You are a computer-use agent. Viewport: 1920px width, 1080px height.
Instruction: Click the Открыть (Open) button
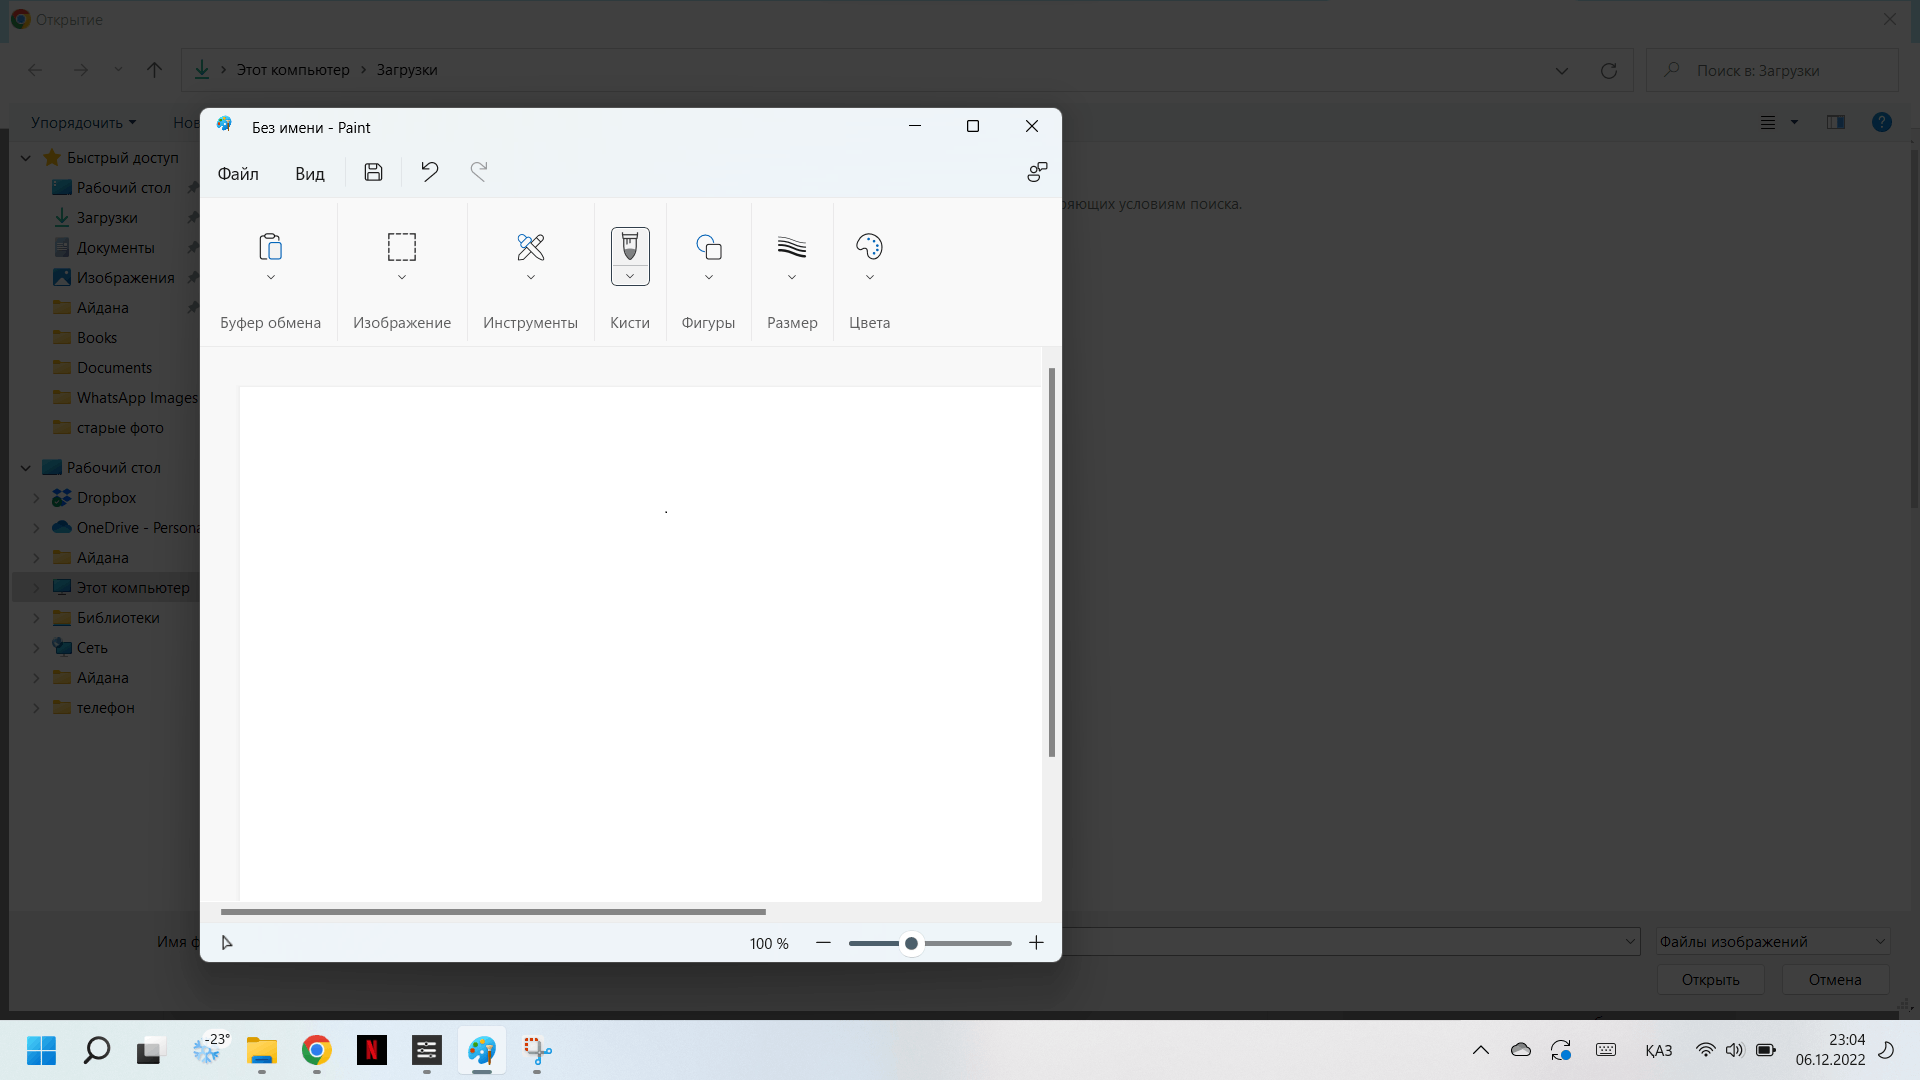(x=1712, y=978)
